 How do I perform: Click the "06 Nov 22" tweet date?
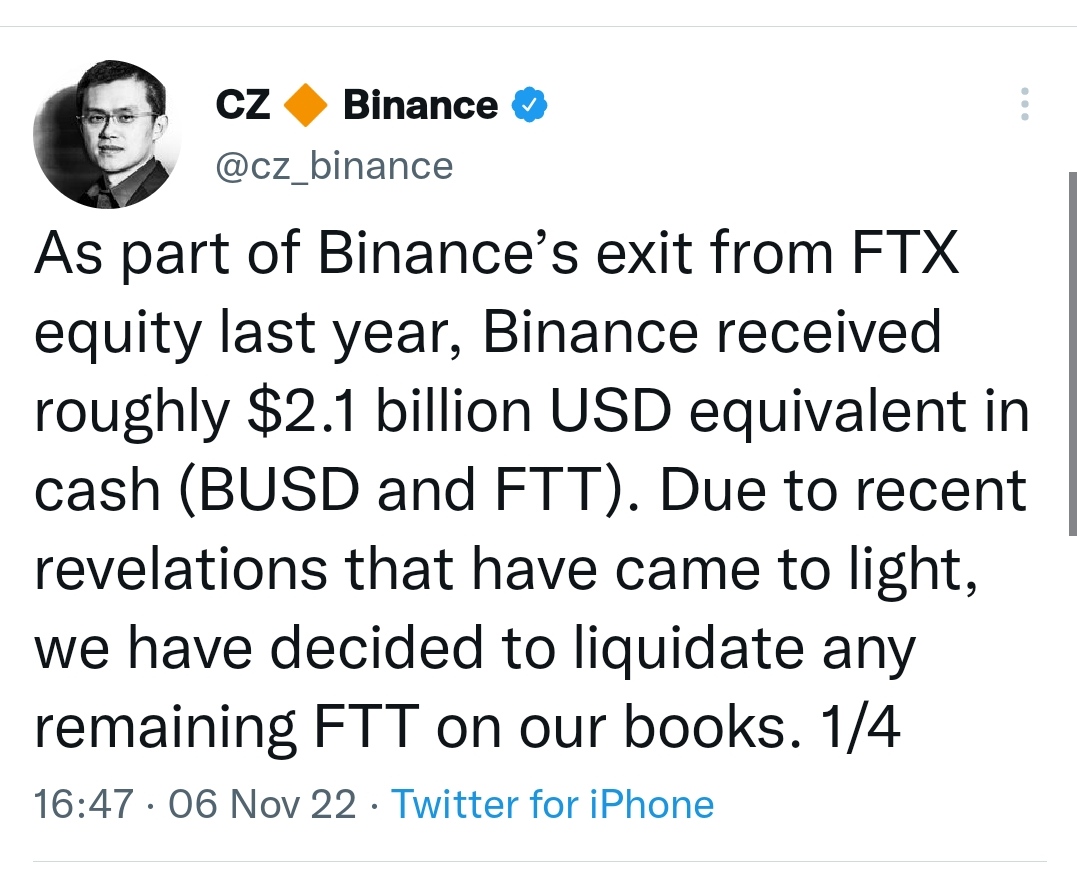pyautogui.click(x=262, y=804)
